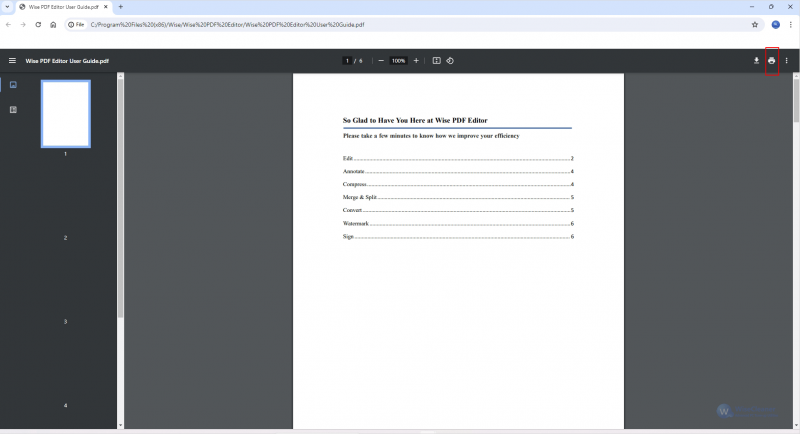Rotate the document counterclockwise
Viewport: 800px width, 434px height.
(x=450, y=61)
